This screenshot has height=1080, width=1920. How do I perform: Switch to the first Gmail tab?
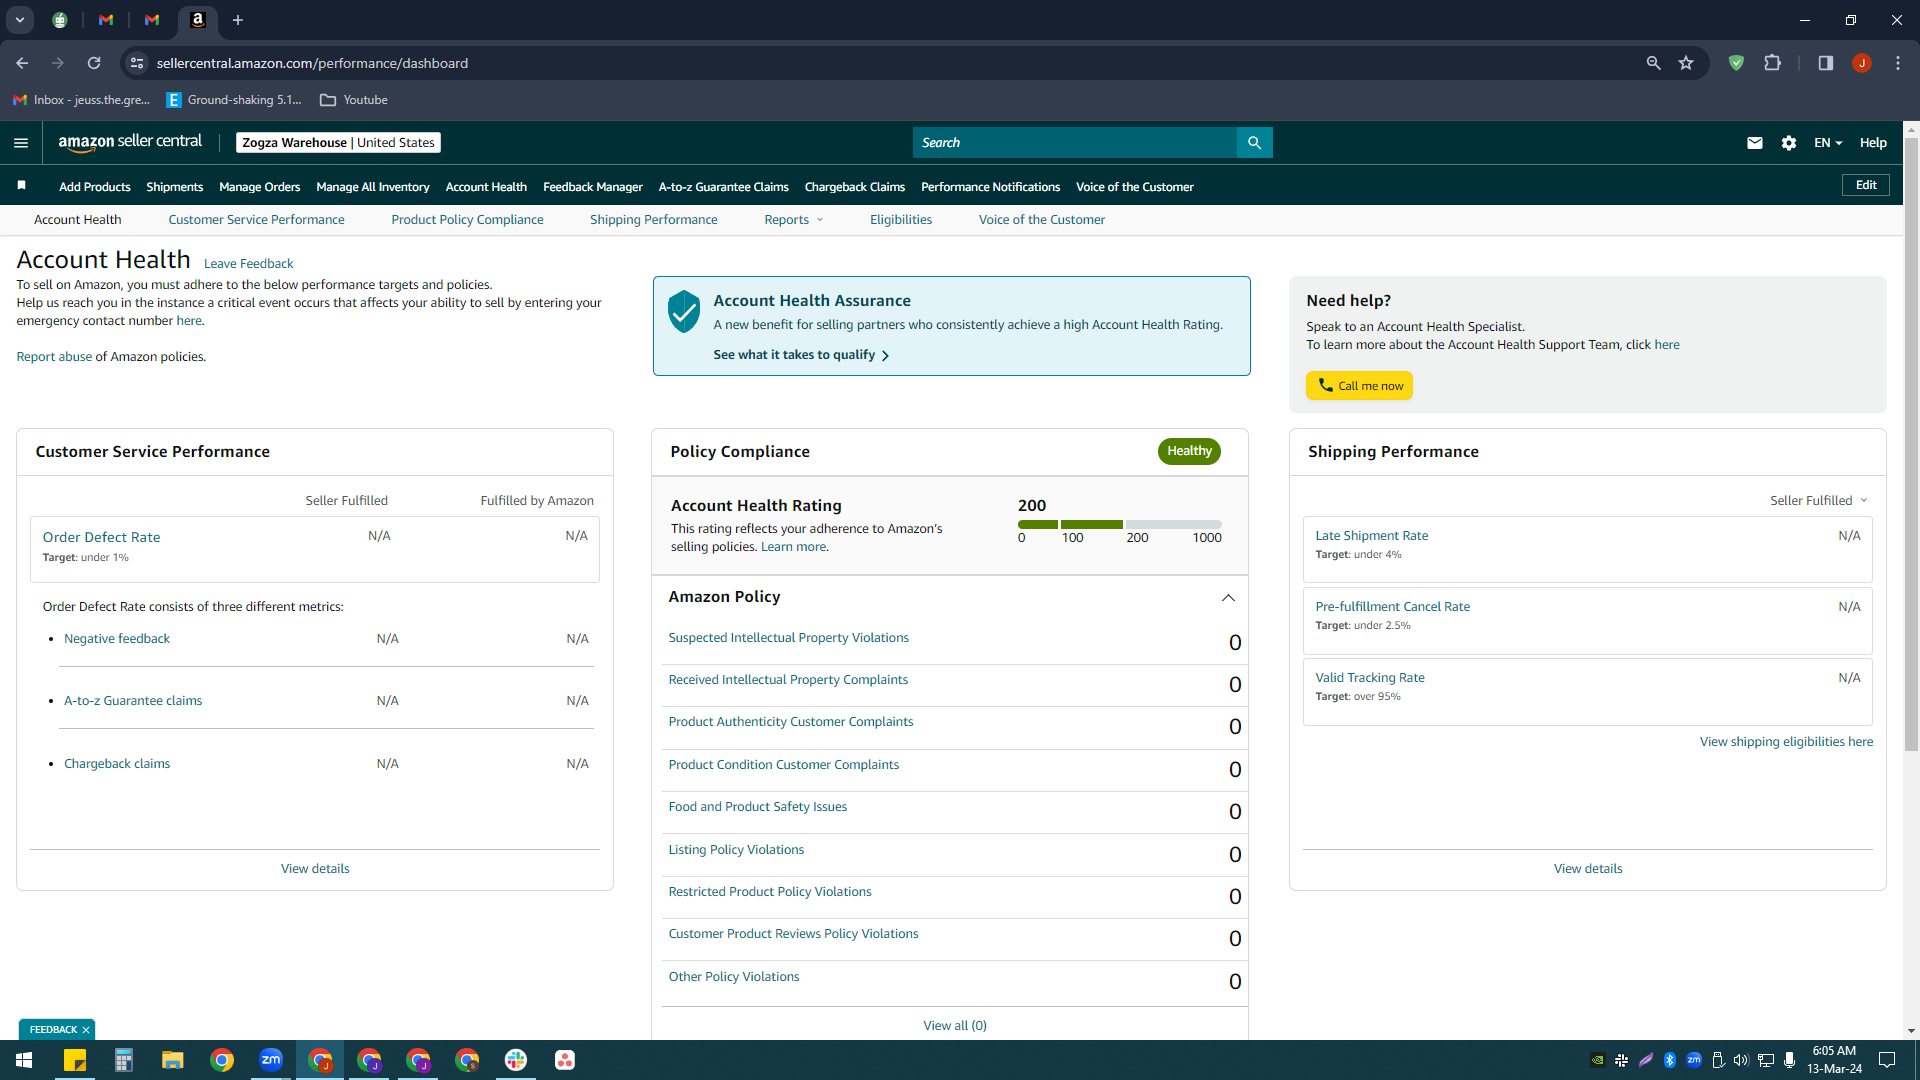point(106,20)
